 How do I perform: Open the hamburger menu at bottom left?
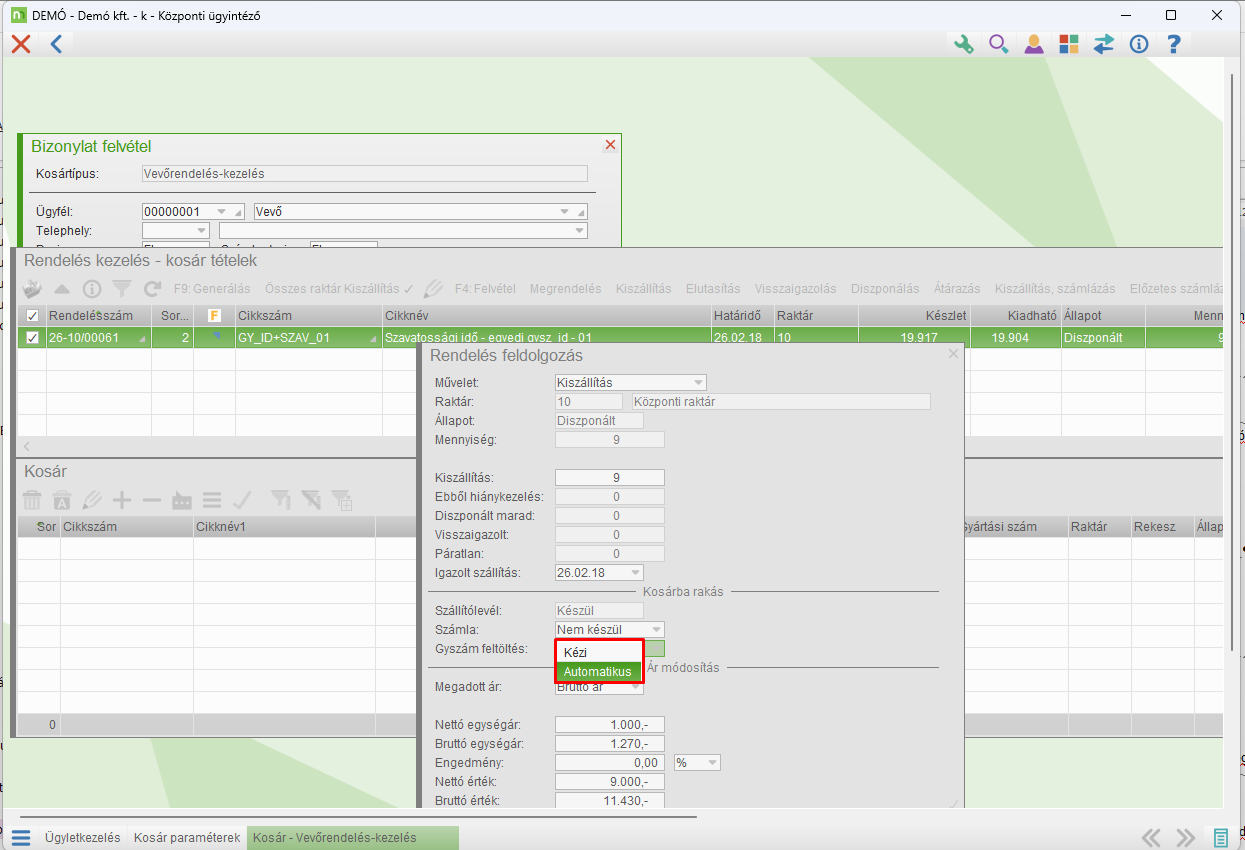point(21,838)
